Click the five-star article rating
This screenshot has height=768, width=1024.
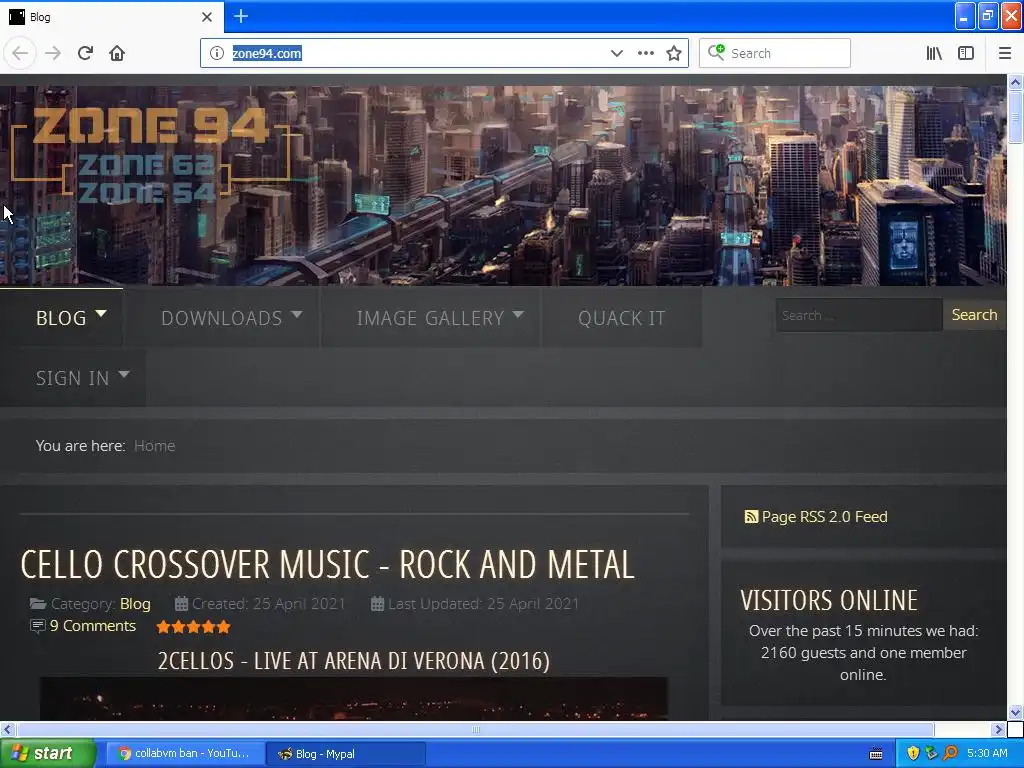click(193, 627)
